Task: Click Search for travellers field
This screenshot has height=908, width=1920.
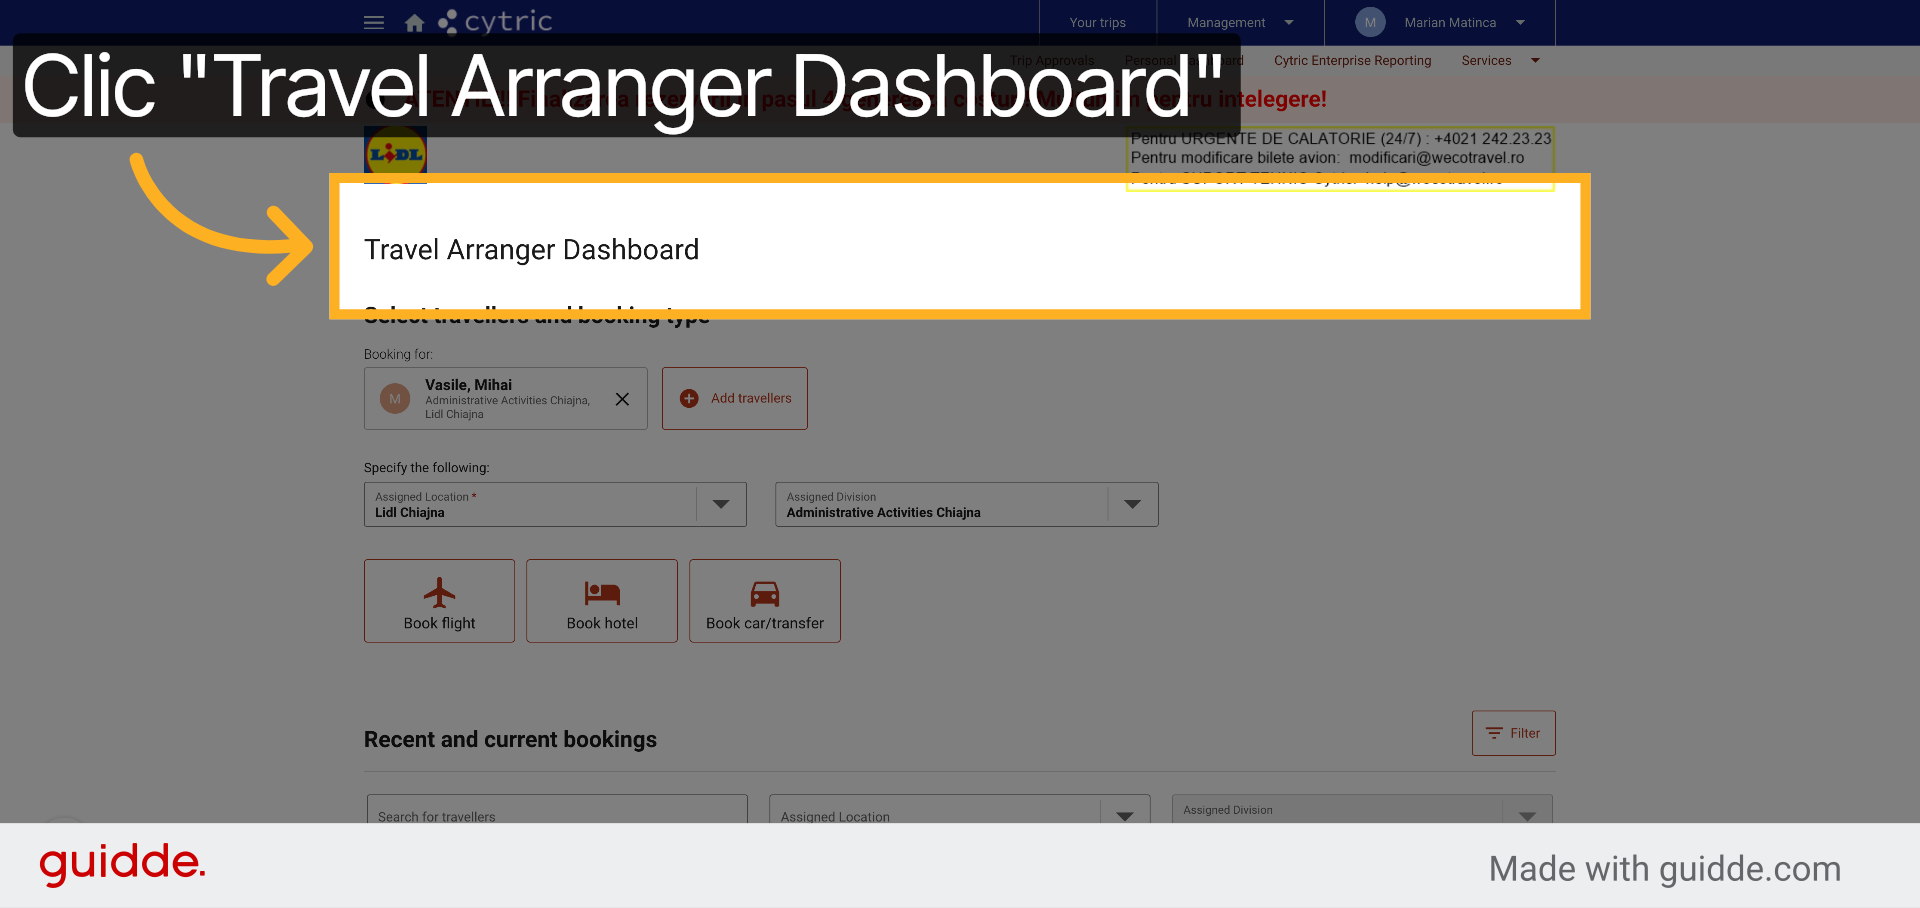Action: pyautogui.click(x=557, y=809)
